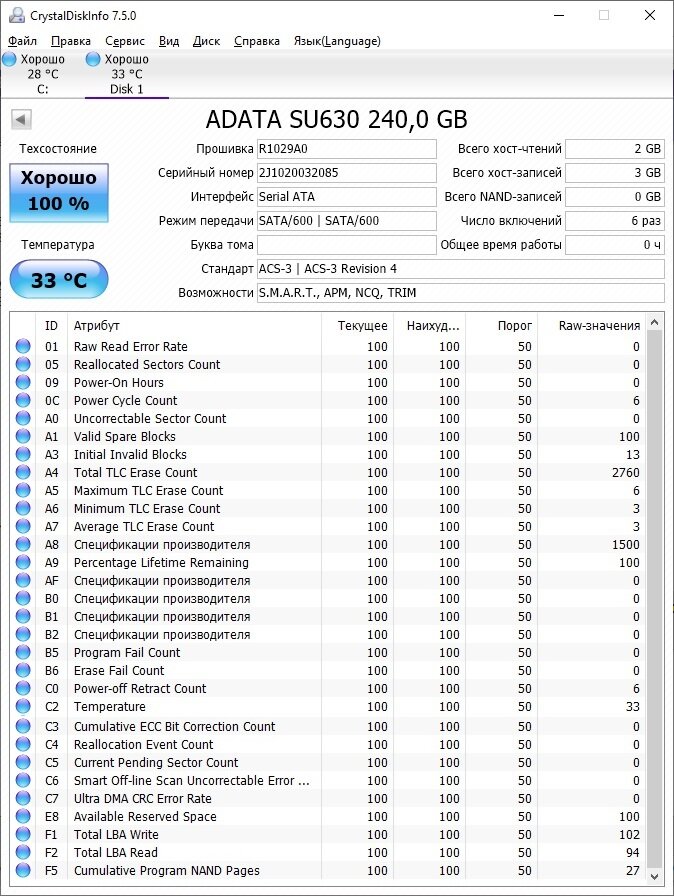Click the status orb for Available Reserved Space
The height and width of the screenshot is (896, 674).
pos(23,816)
